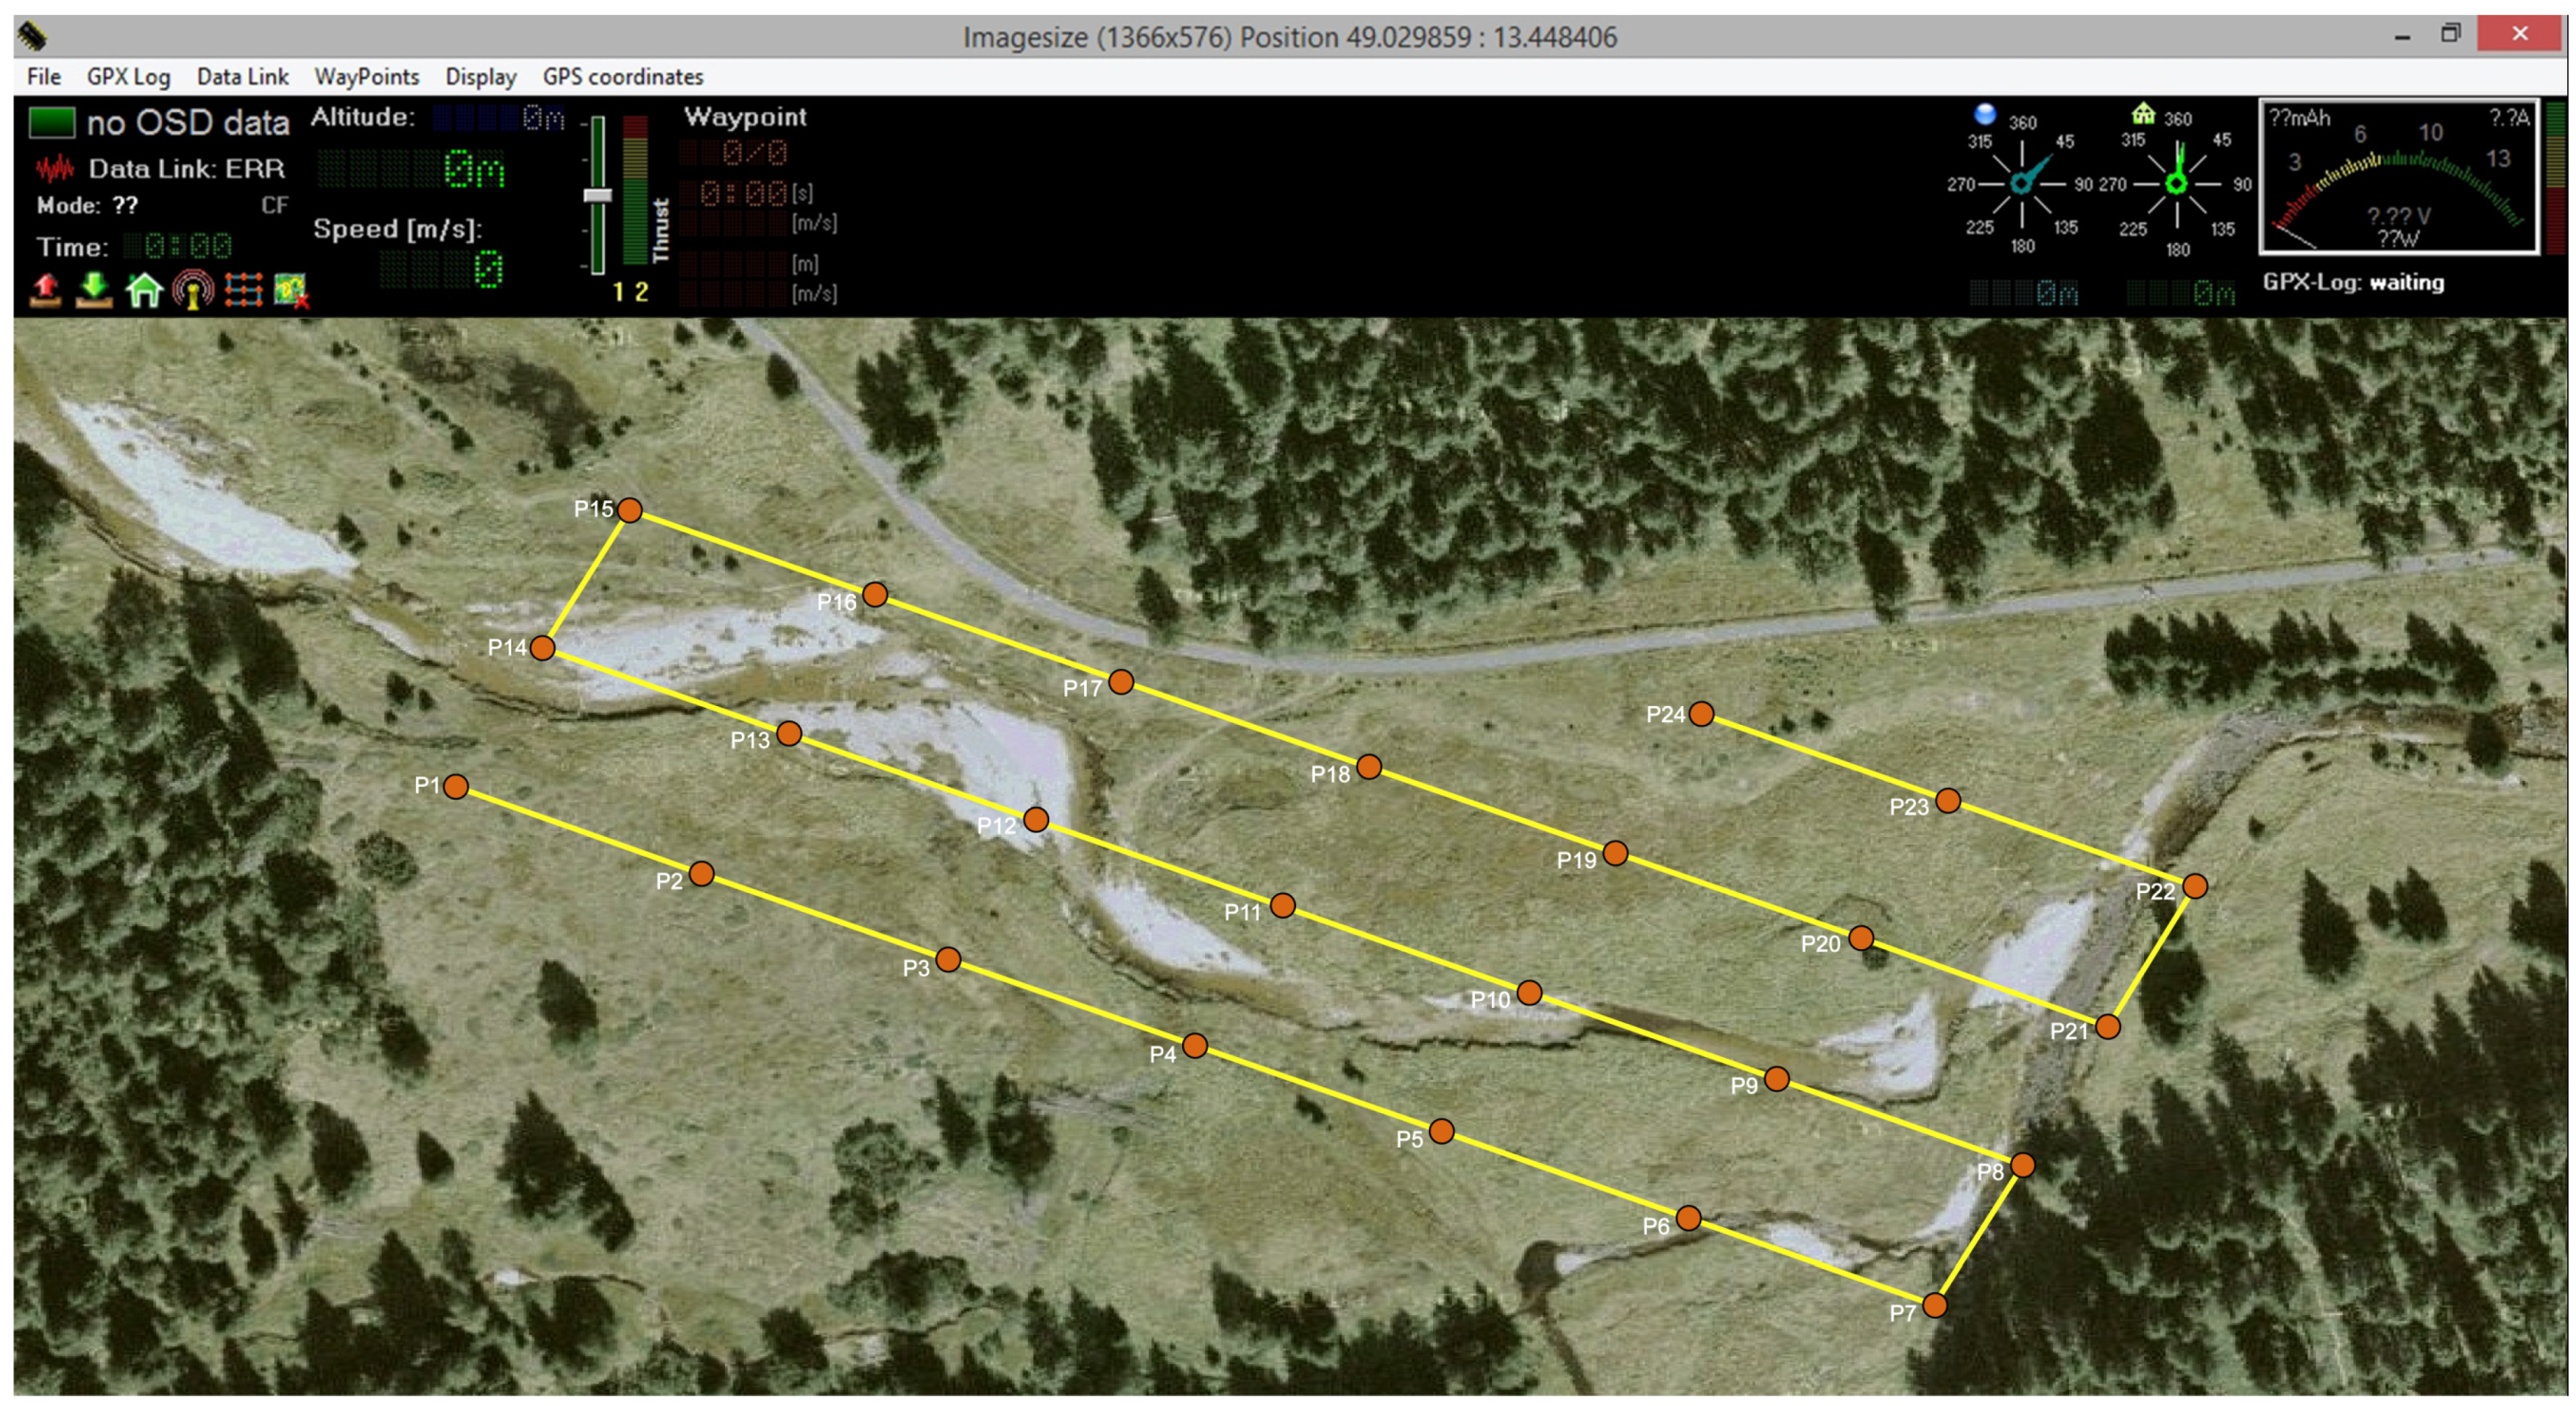Open the GPX Log menu
The image size is (2576, 1406).
point(128,77)
